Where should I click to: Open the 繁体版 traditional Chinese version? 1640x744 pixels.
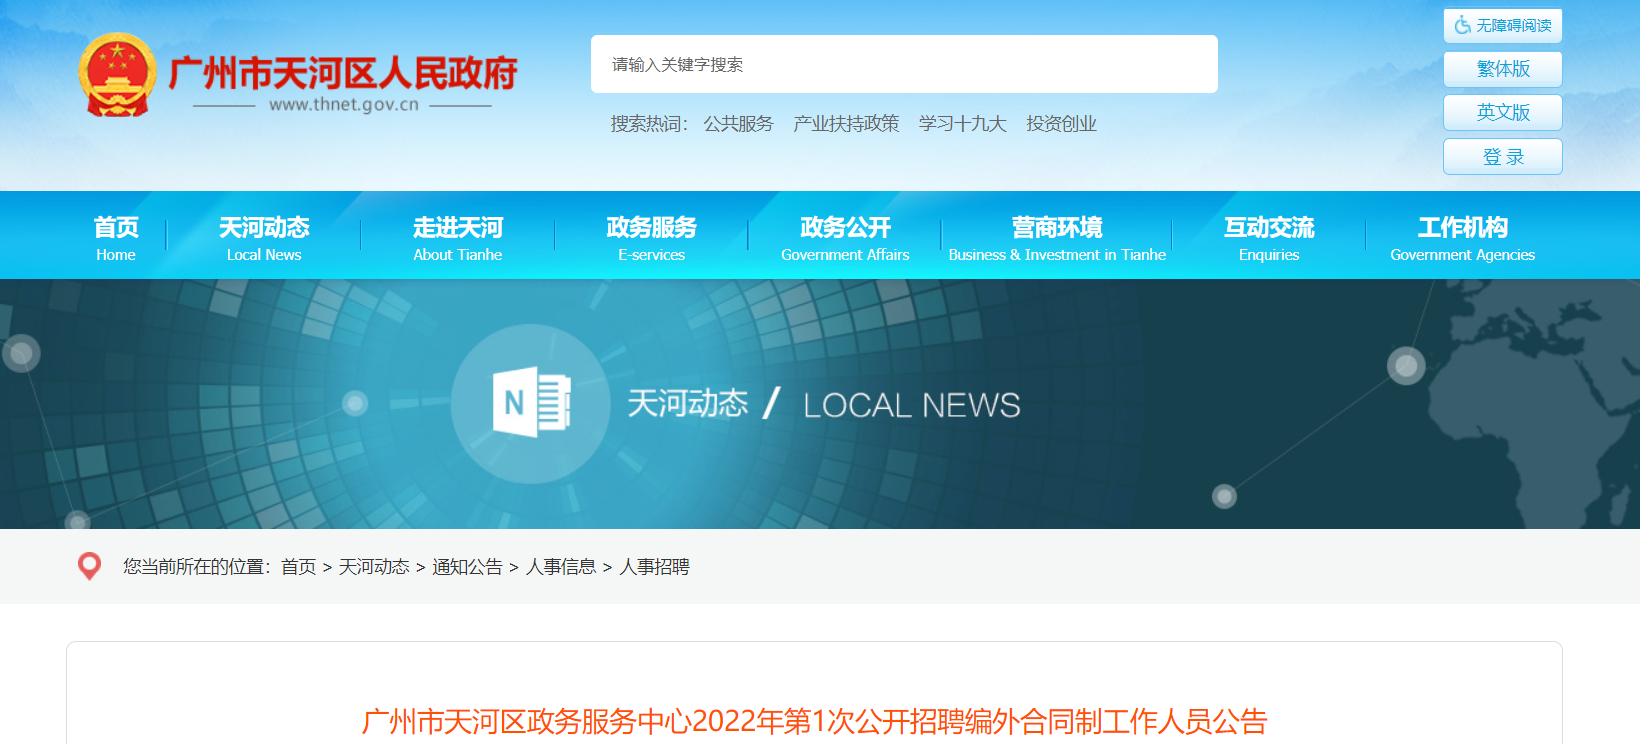(x=1502, y=69)
